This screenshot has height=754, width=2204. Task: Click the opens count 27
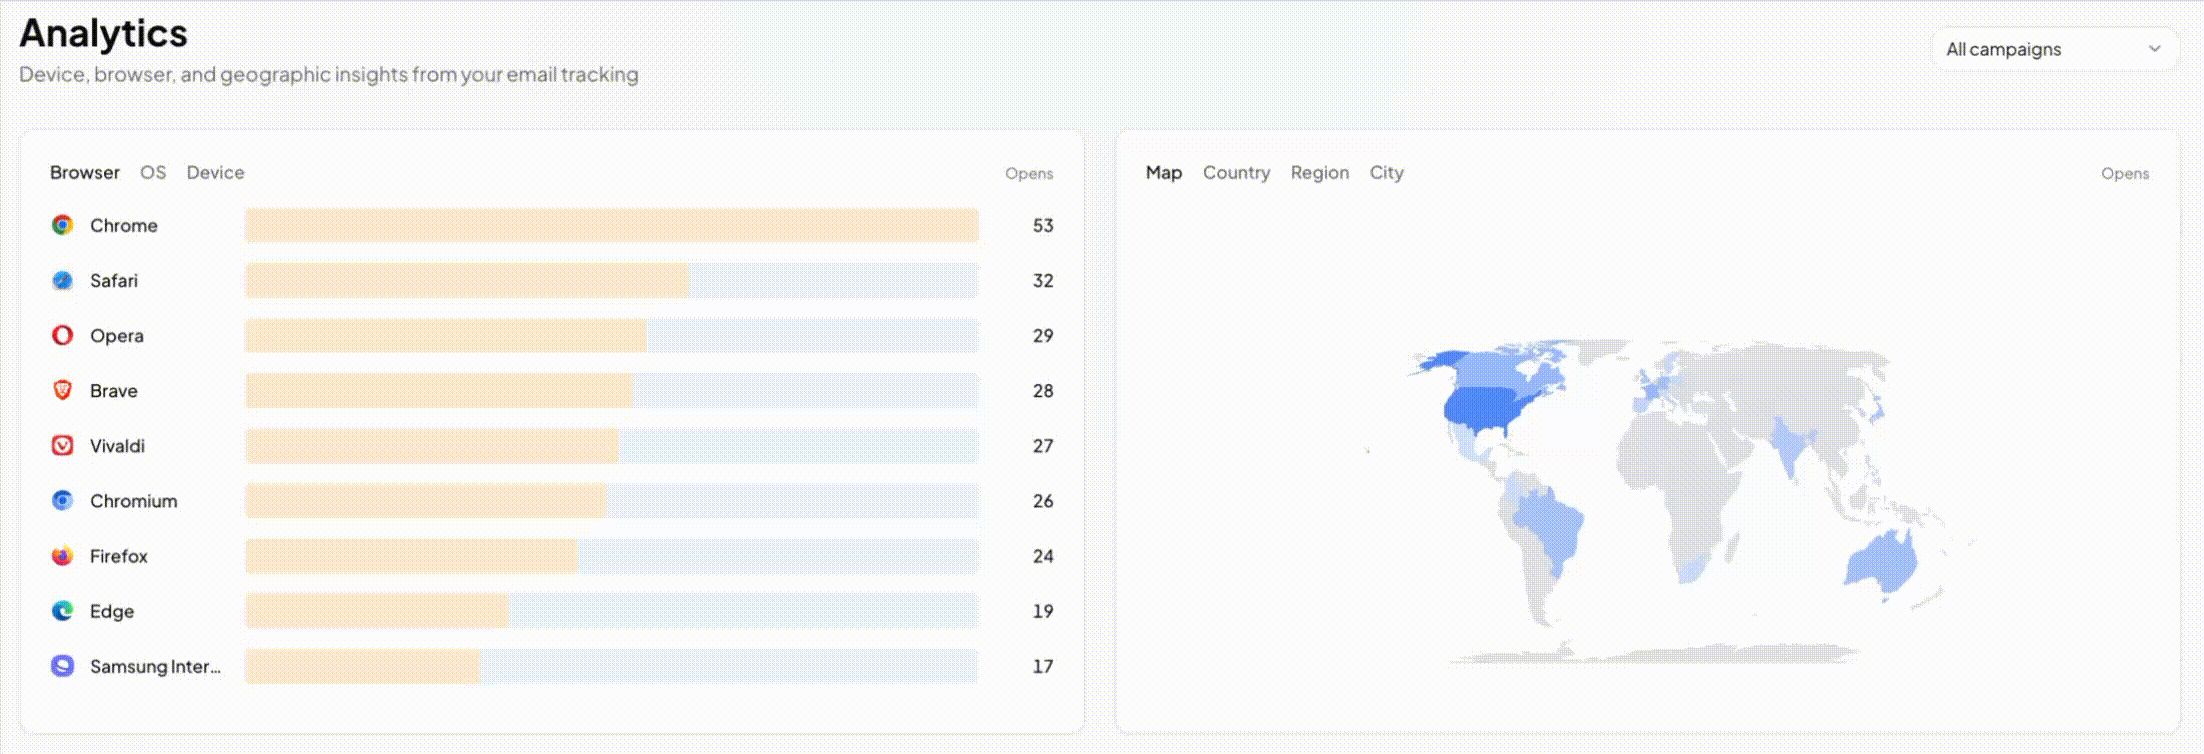pyautogui.click(x=1043, y=445)
